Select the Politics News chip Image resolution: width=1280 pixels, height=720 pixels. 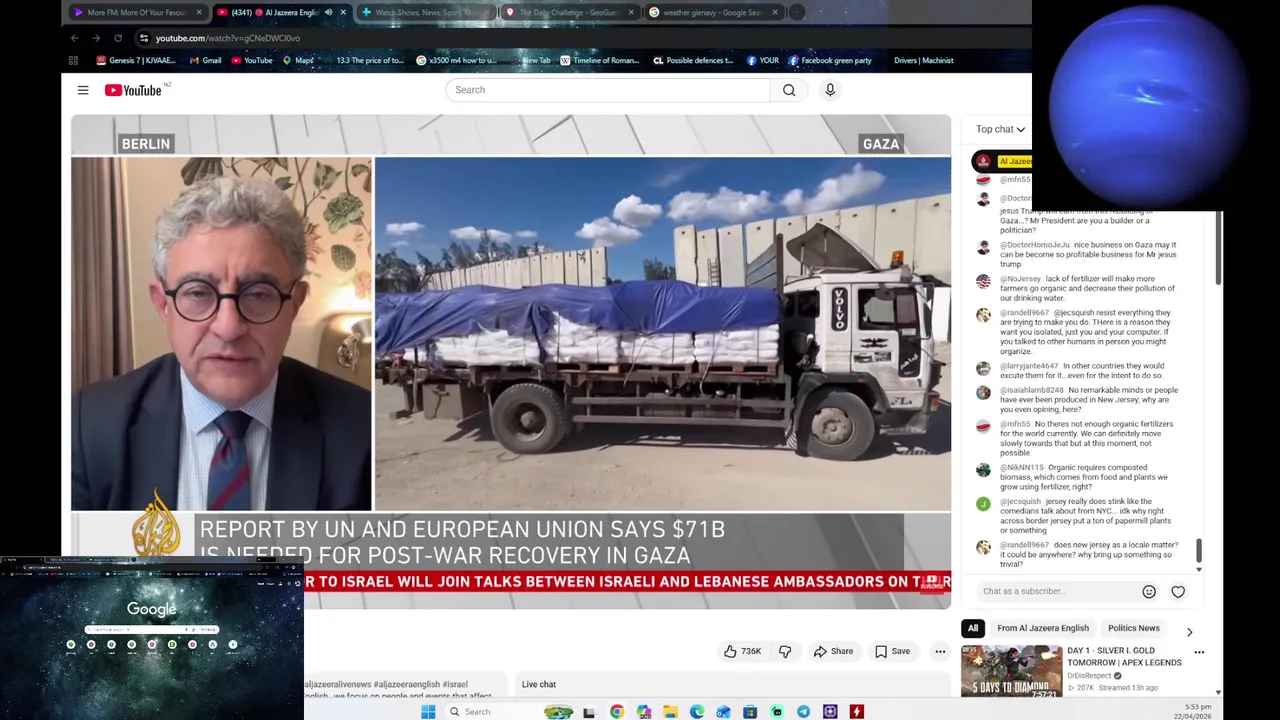click(1134, 628)
